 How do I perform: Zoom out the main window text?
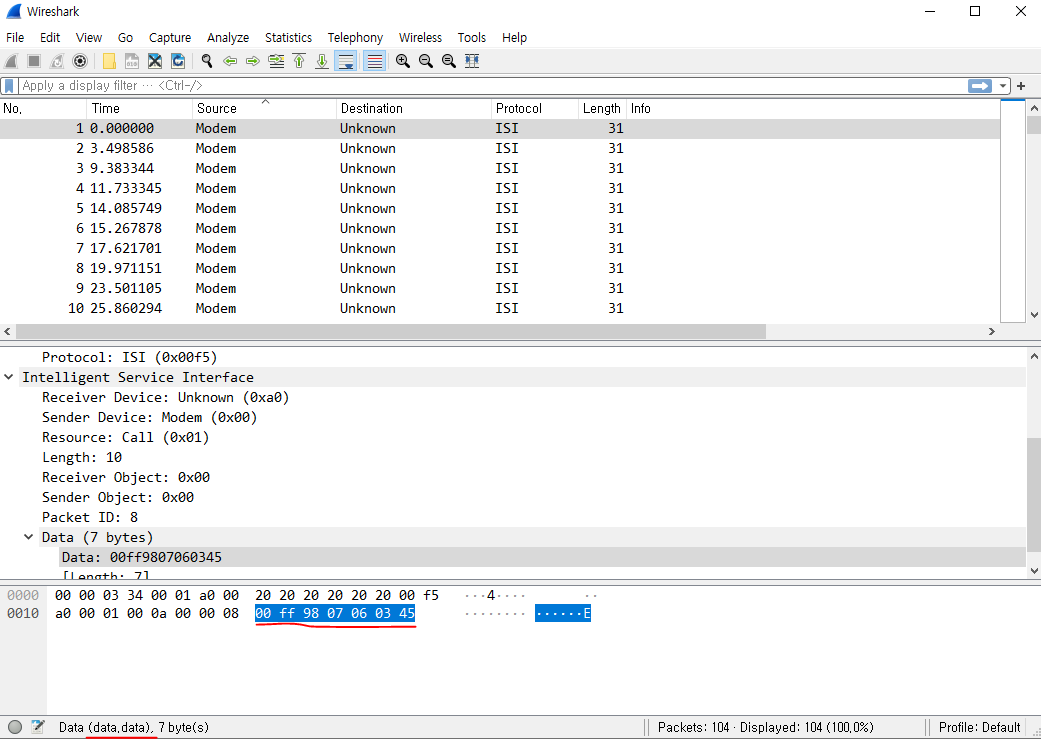pos(426,61)
